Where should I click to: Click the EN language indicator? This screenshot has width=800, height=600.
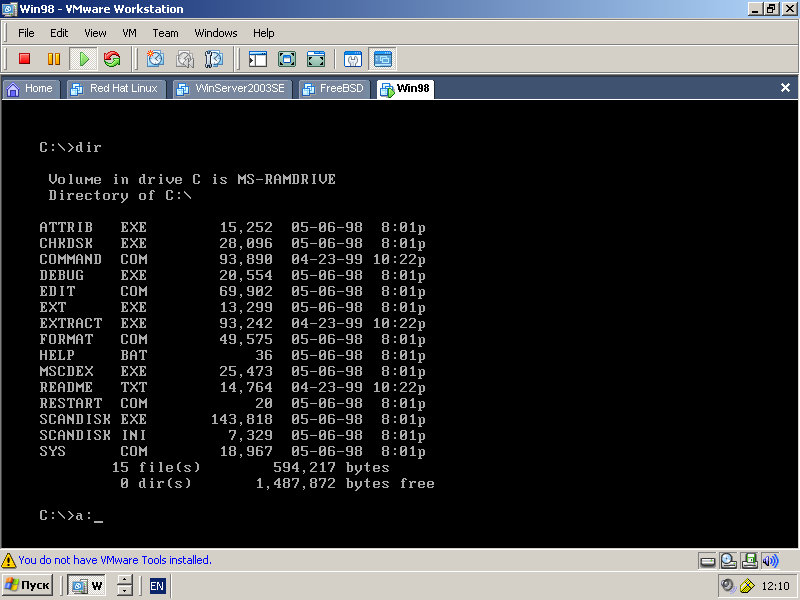[157, 586]
